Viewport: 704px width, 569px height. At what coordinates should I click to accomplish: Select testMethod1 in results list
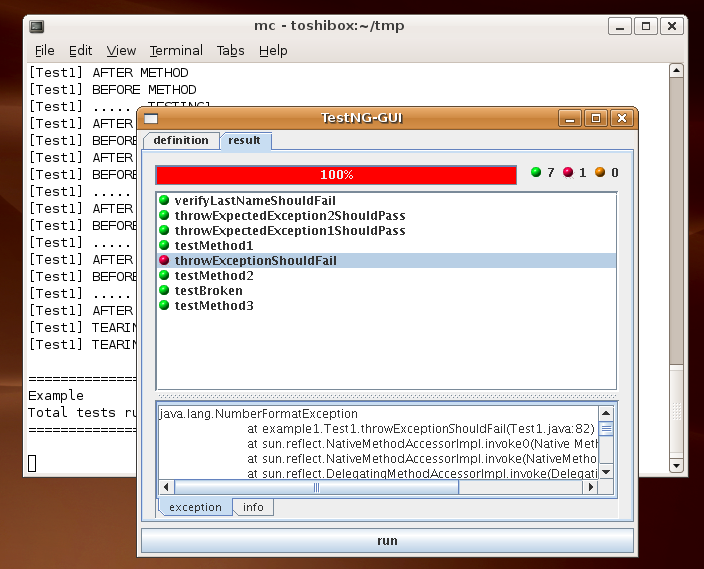point(387,246)
